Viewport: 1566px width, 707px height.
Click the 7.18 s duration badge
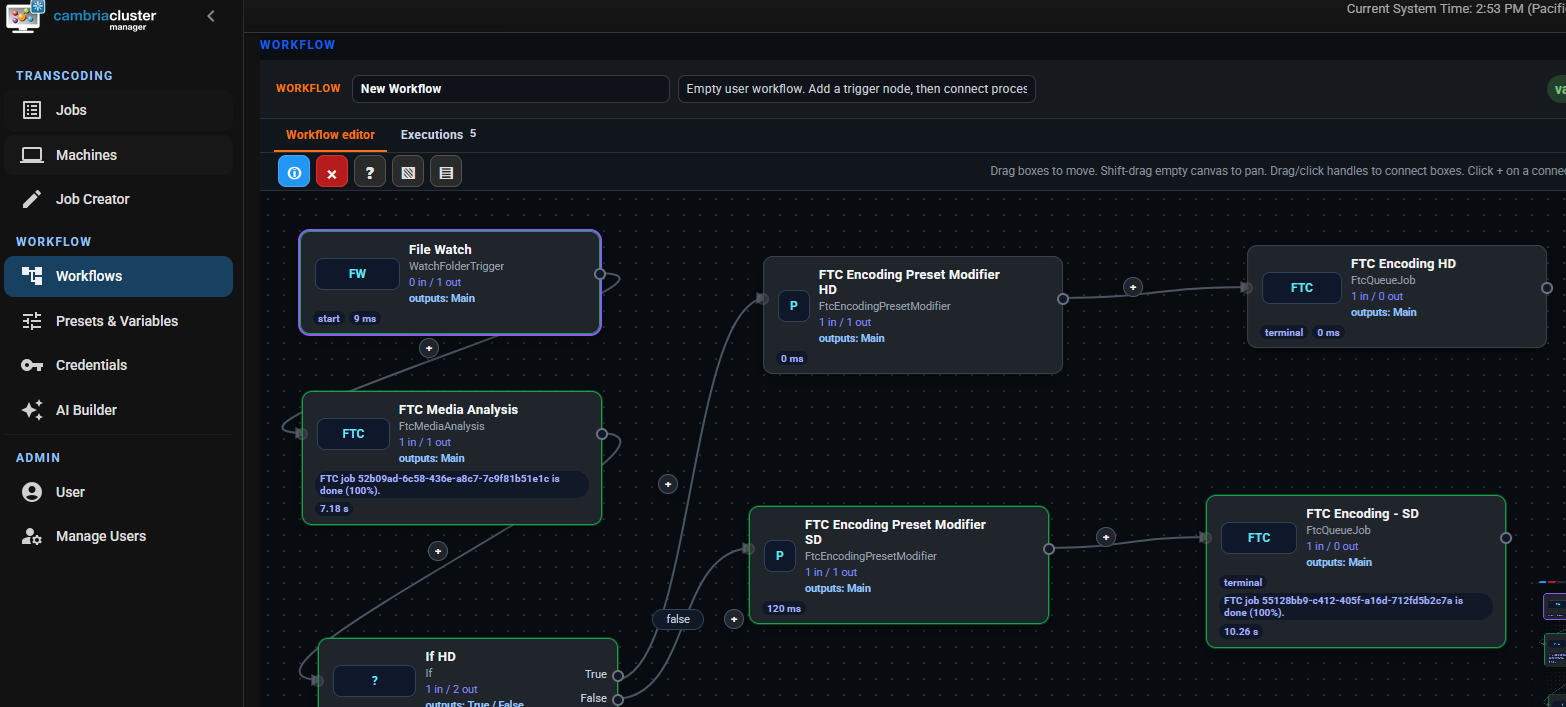coord(334,509)
